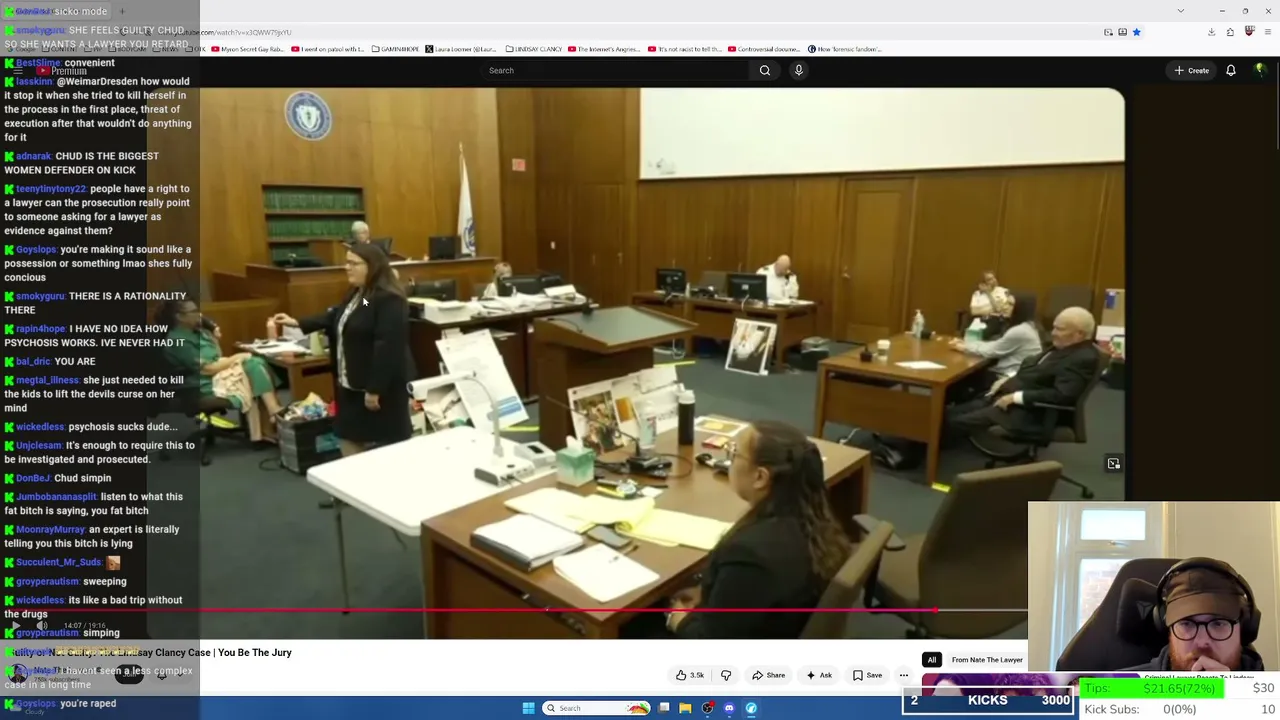Screen dimensions: 1280x720
Task: Click the YouTube Premium logo
Action: tap(62, 71)
